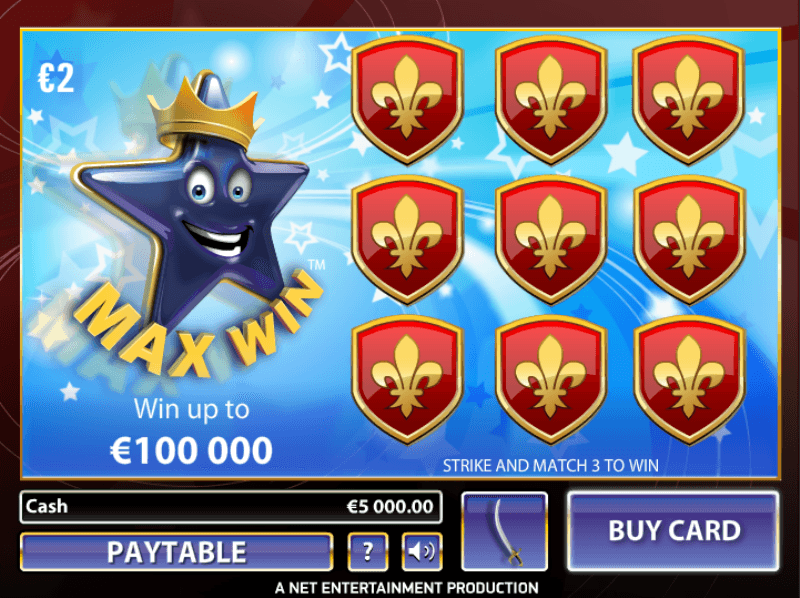The height and width of the screenshot is (598, 800).
Task: Click BUY CARD to purchase a ticket
Action: pyautogui.click(x=673, y=531)
